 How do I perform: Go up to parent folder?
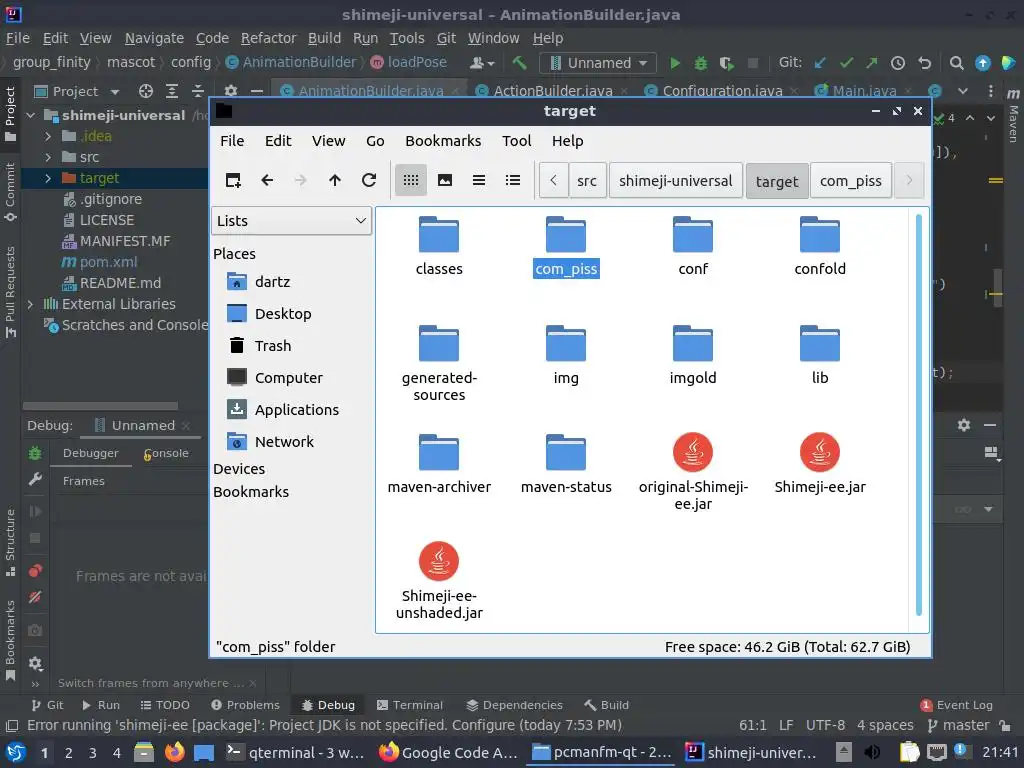coord(335,180)
